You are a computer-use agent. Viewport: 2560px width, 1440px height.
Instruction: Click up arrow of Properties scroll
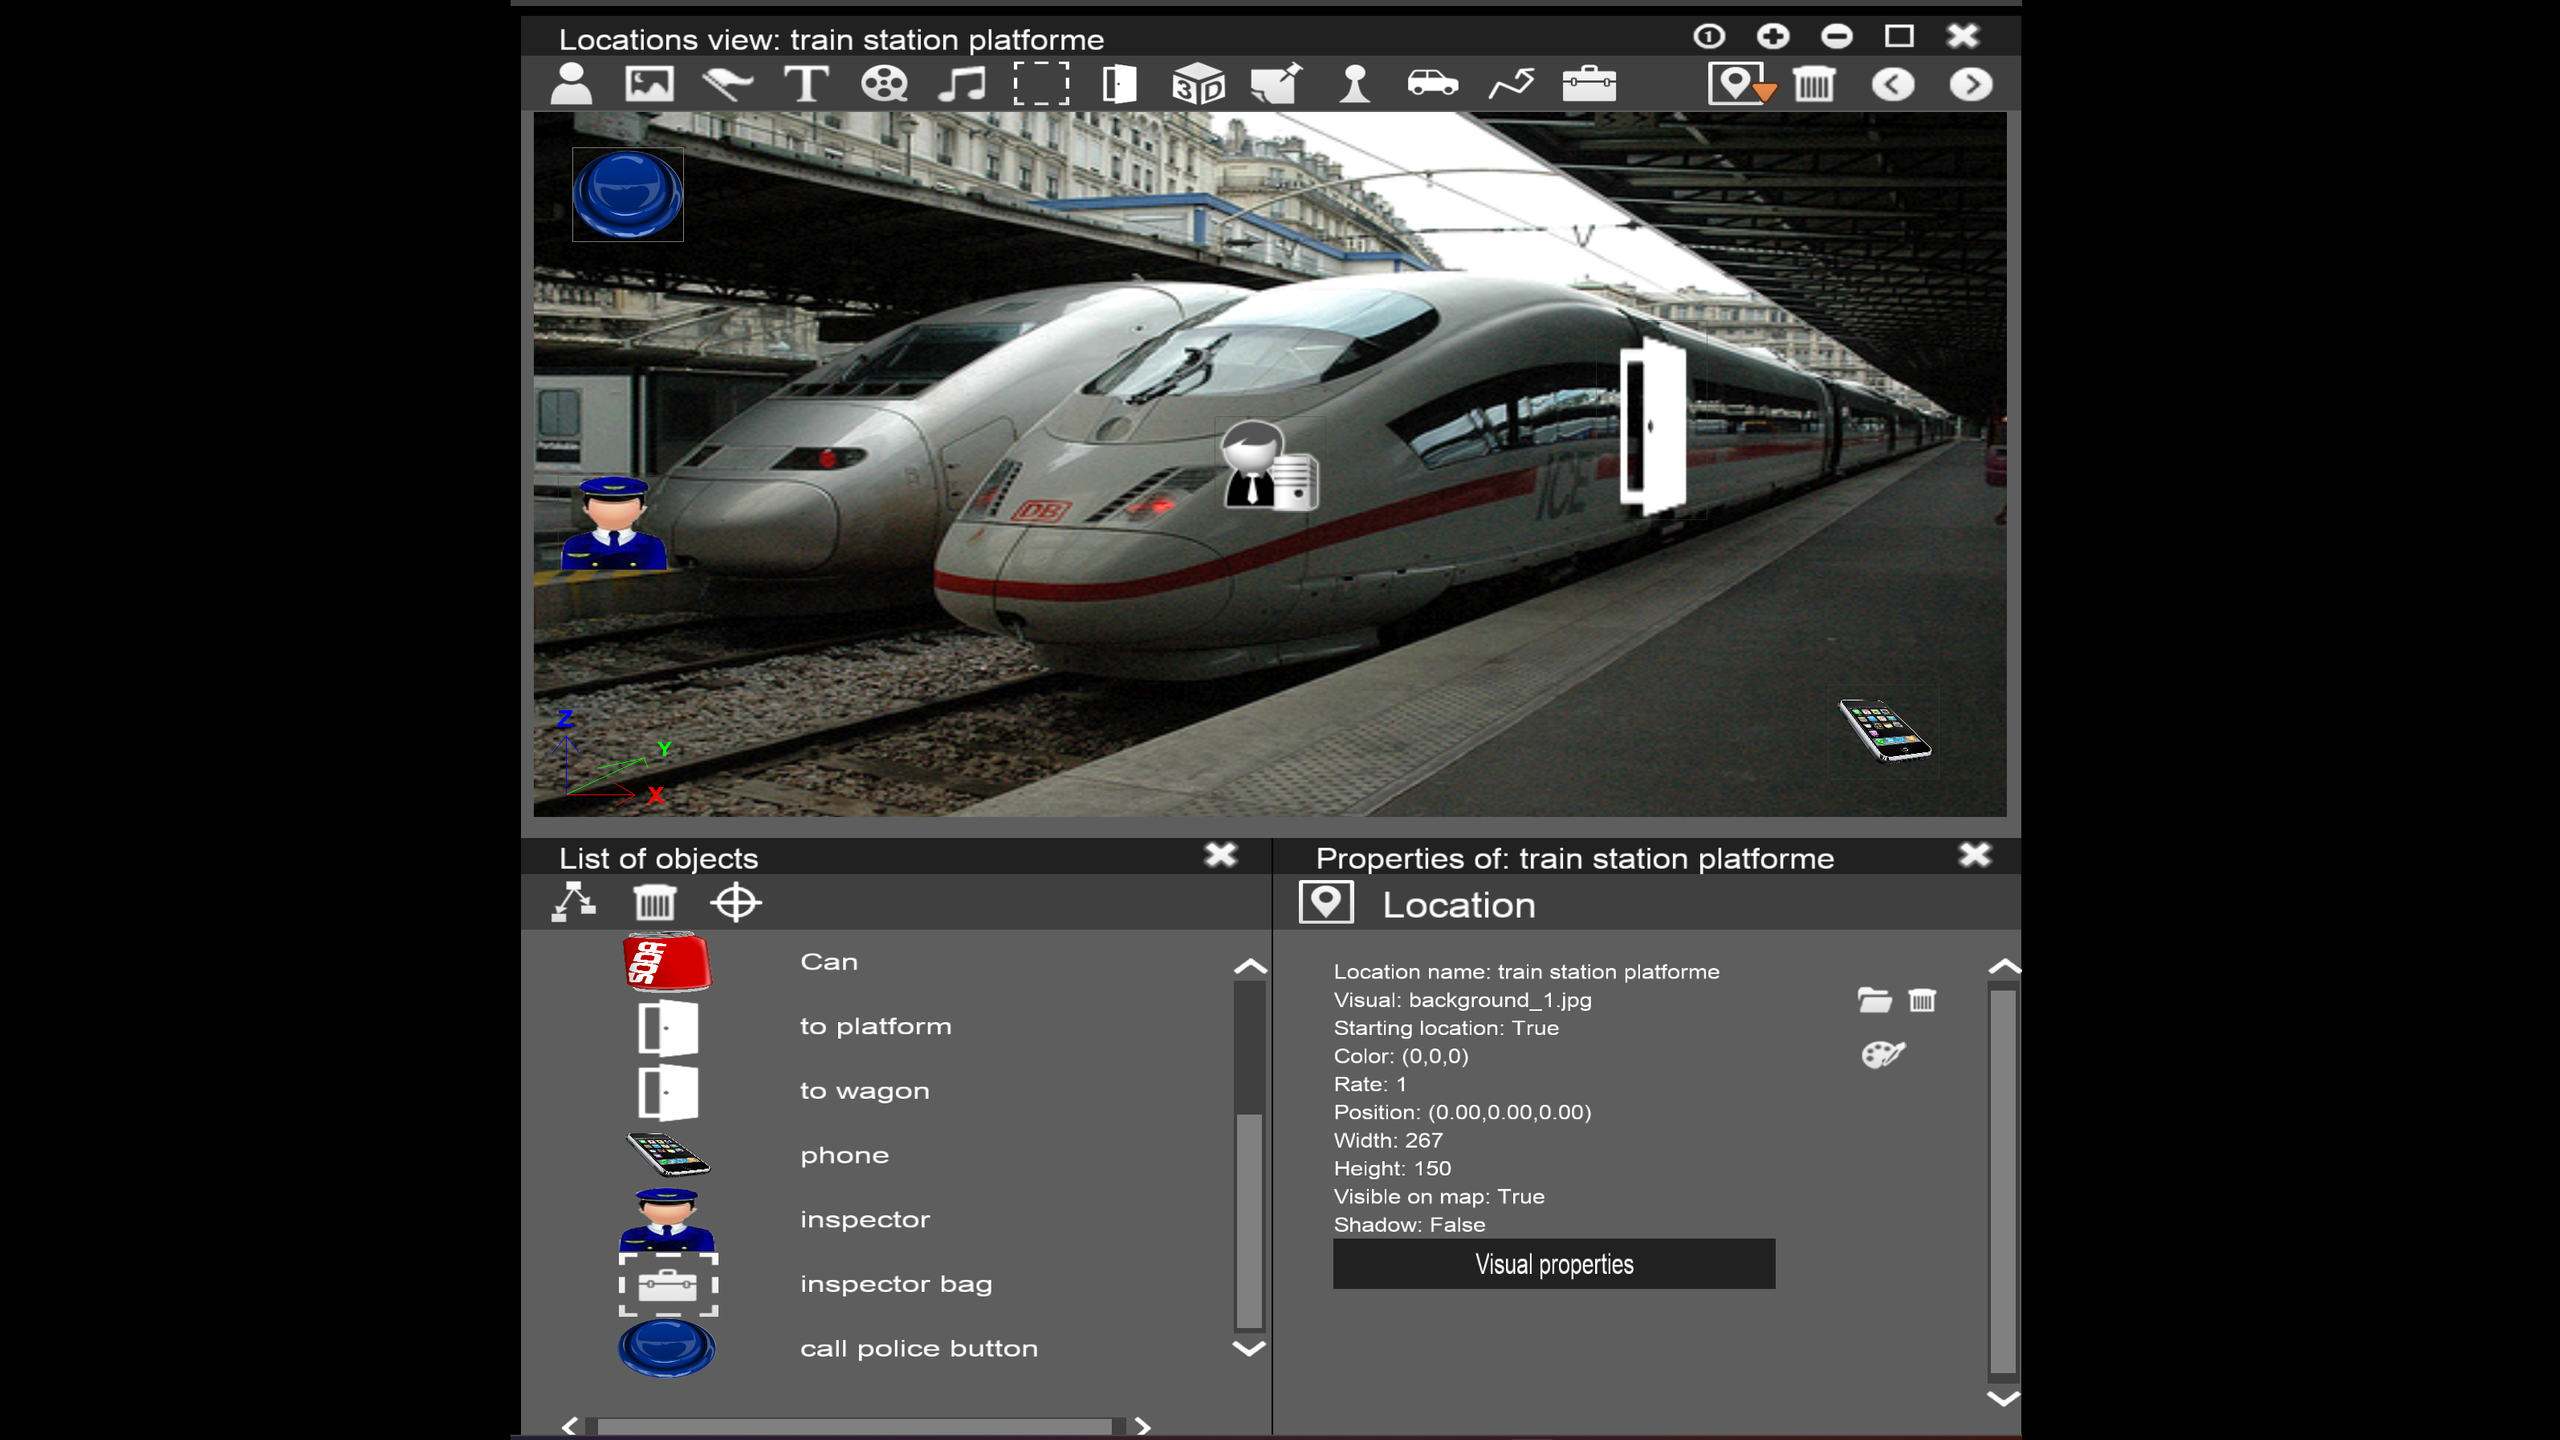tap(2004, 966)
